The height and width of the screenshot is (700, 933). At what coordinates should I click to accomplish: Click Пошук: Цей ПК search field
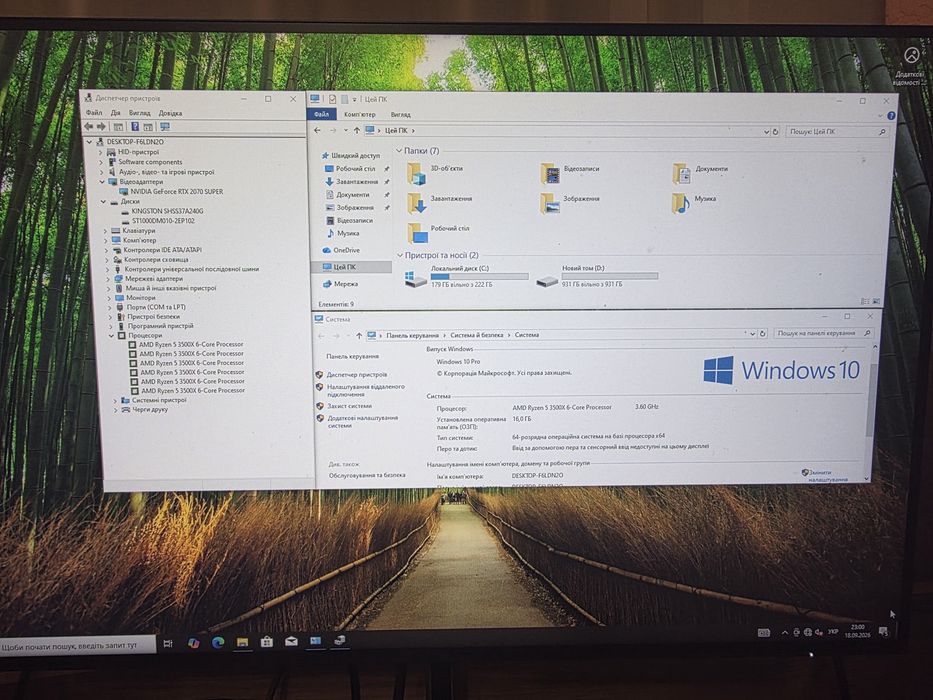[837, 132]
